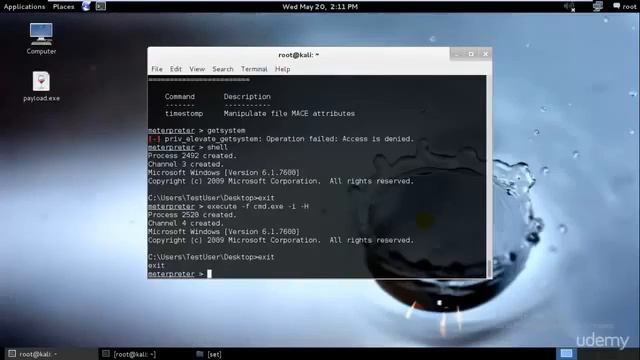The image size is (640, 360).
Task: Click 'Process 2520 created.' line
Action: (x=192, y=215)
